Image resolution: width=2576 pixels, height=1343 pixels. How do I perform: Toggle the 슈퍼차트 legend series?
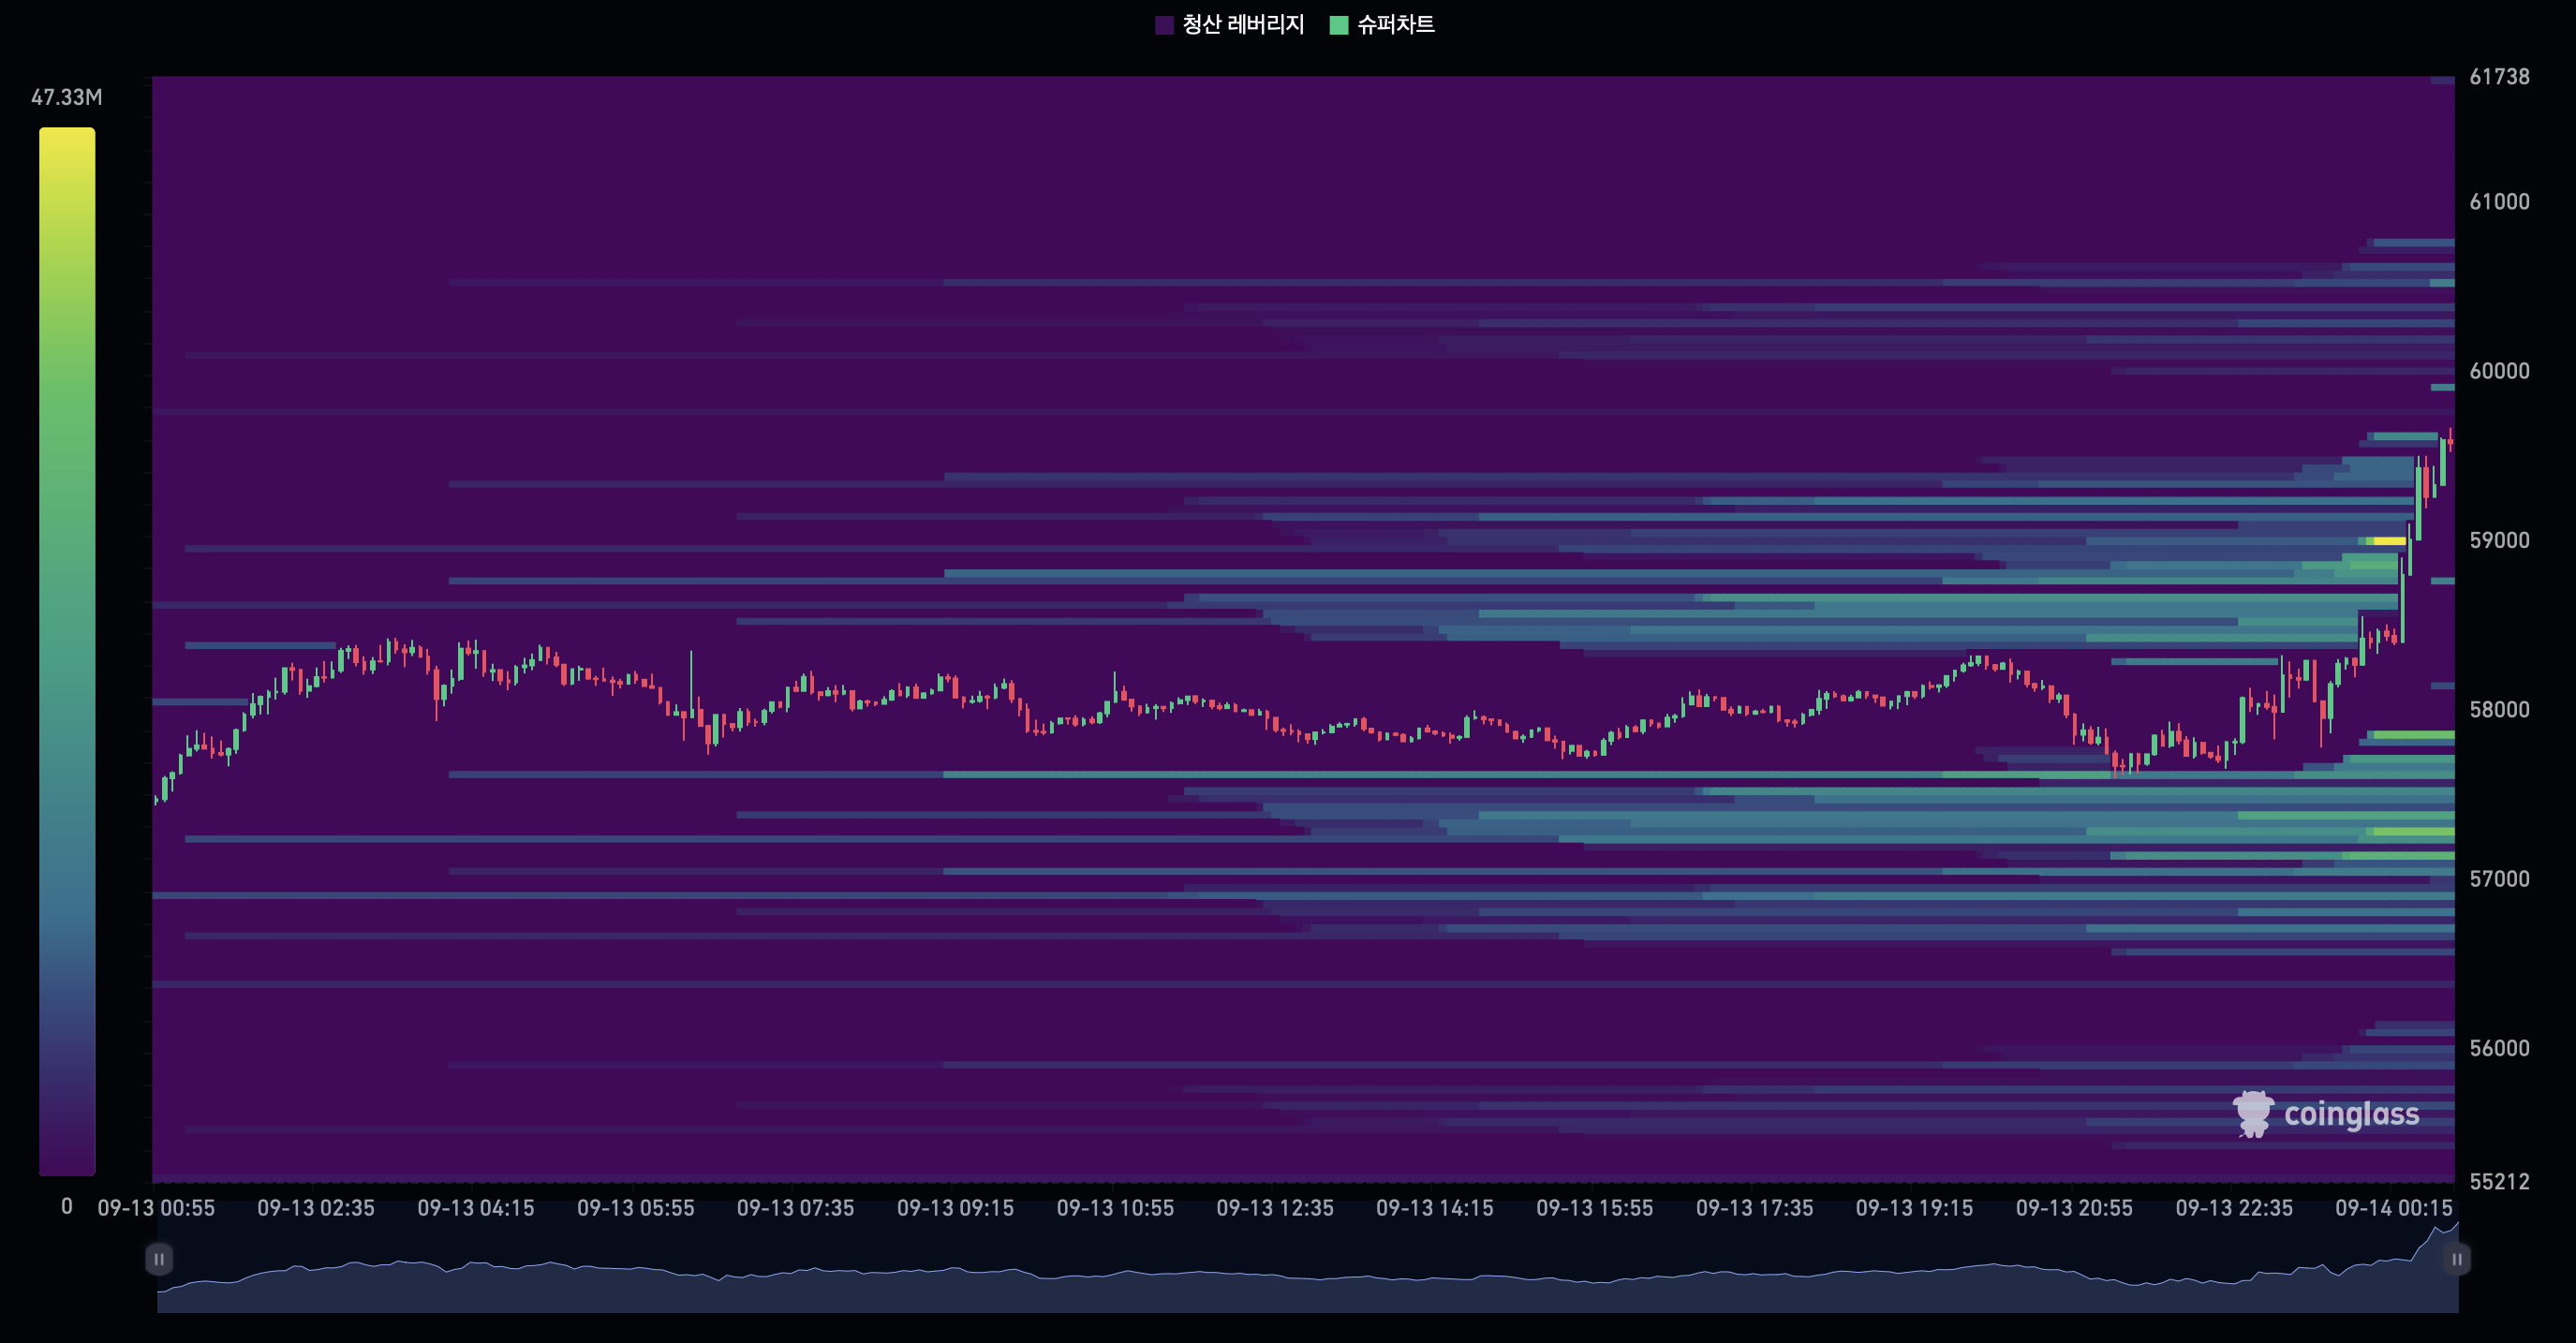tap(1381, 24)
